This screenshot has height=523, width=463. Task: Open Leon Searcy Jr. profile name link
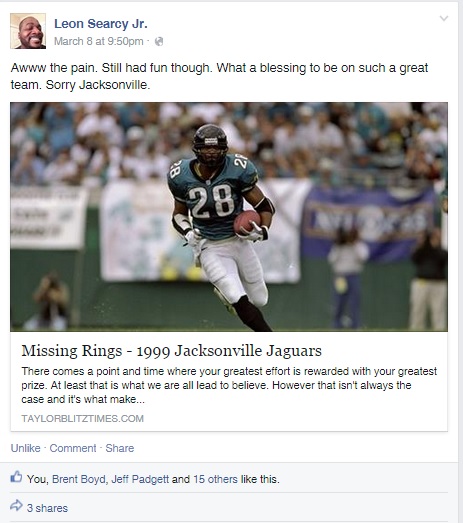pos(101,24)
